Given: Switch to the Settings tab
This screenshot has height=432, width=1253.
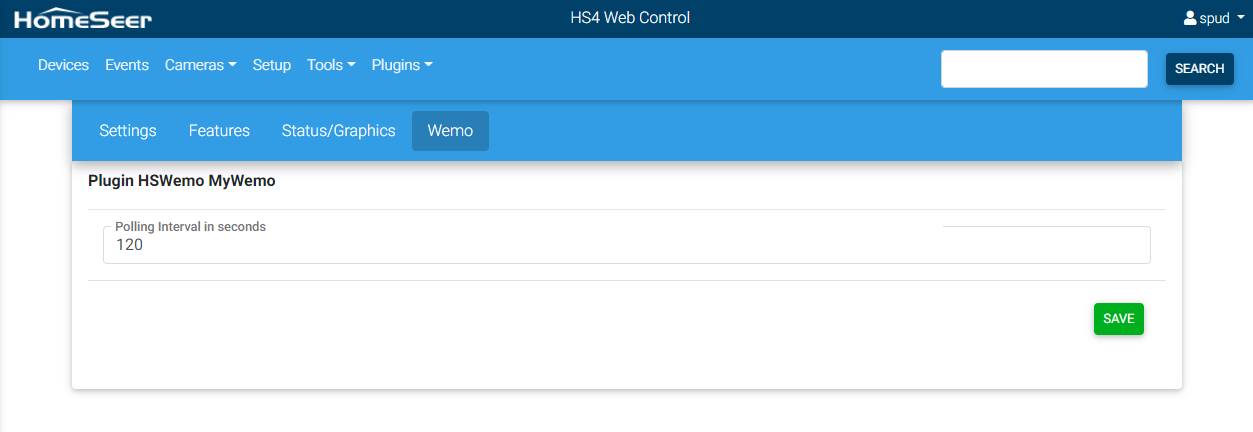Looking at the screenshot, I should tap(128, 131).
